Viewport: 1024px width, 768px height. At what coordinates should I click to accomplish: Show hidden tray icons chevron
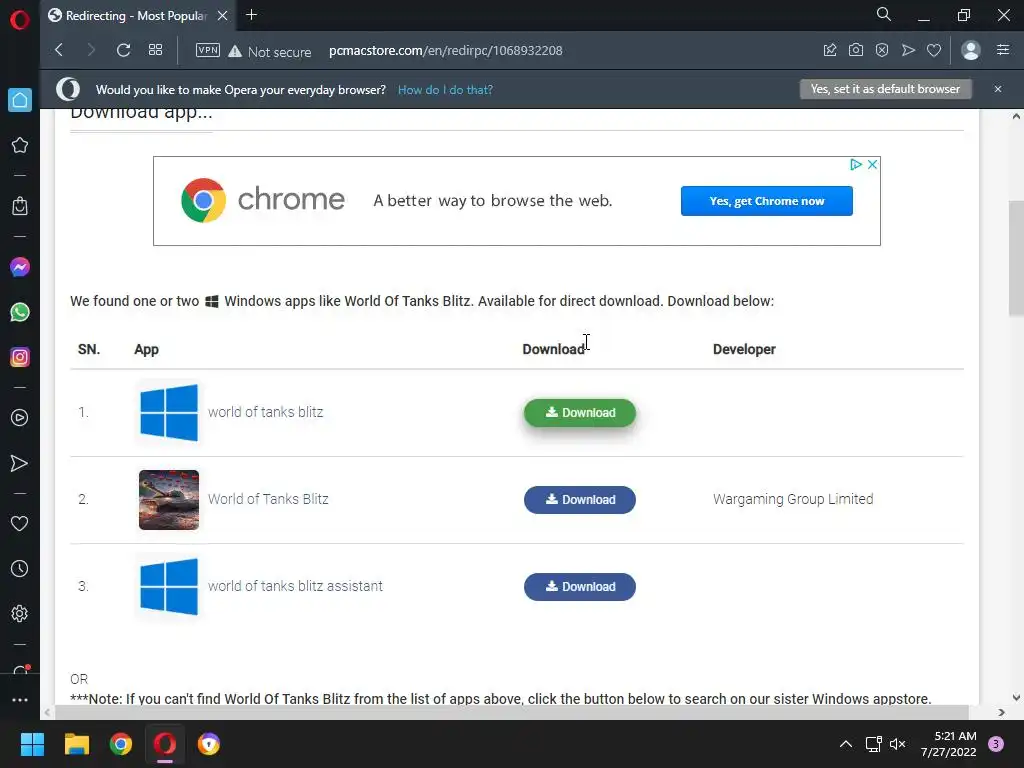pyautogui.click(x=846, y=744)
